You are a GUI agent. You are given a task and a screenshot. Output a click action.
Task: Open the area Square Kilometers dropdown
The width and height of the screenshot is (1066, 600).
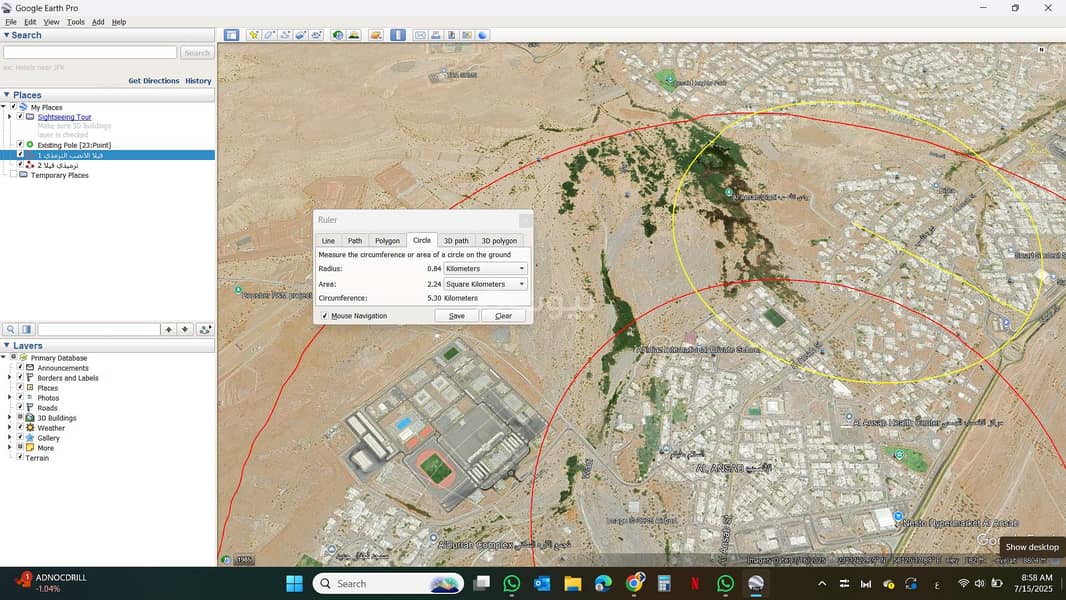point(485,284)
